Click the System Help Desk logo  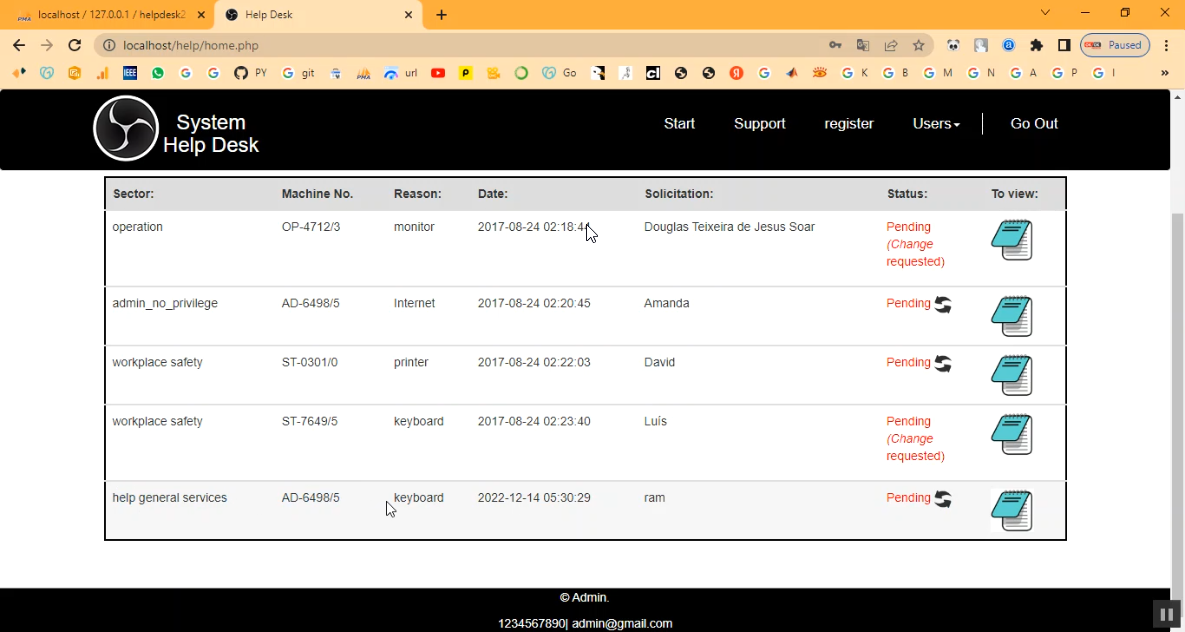[126, 128]
